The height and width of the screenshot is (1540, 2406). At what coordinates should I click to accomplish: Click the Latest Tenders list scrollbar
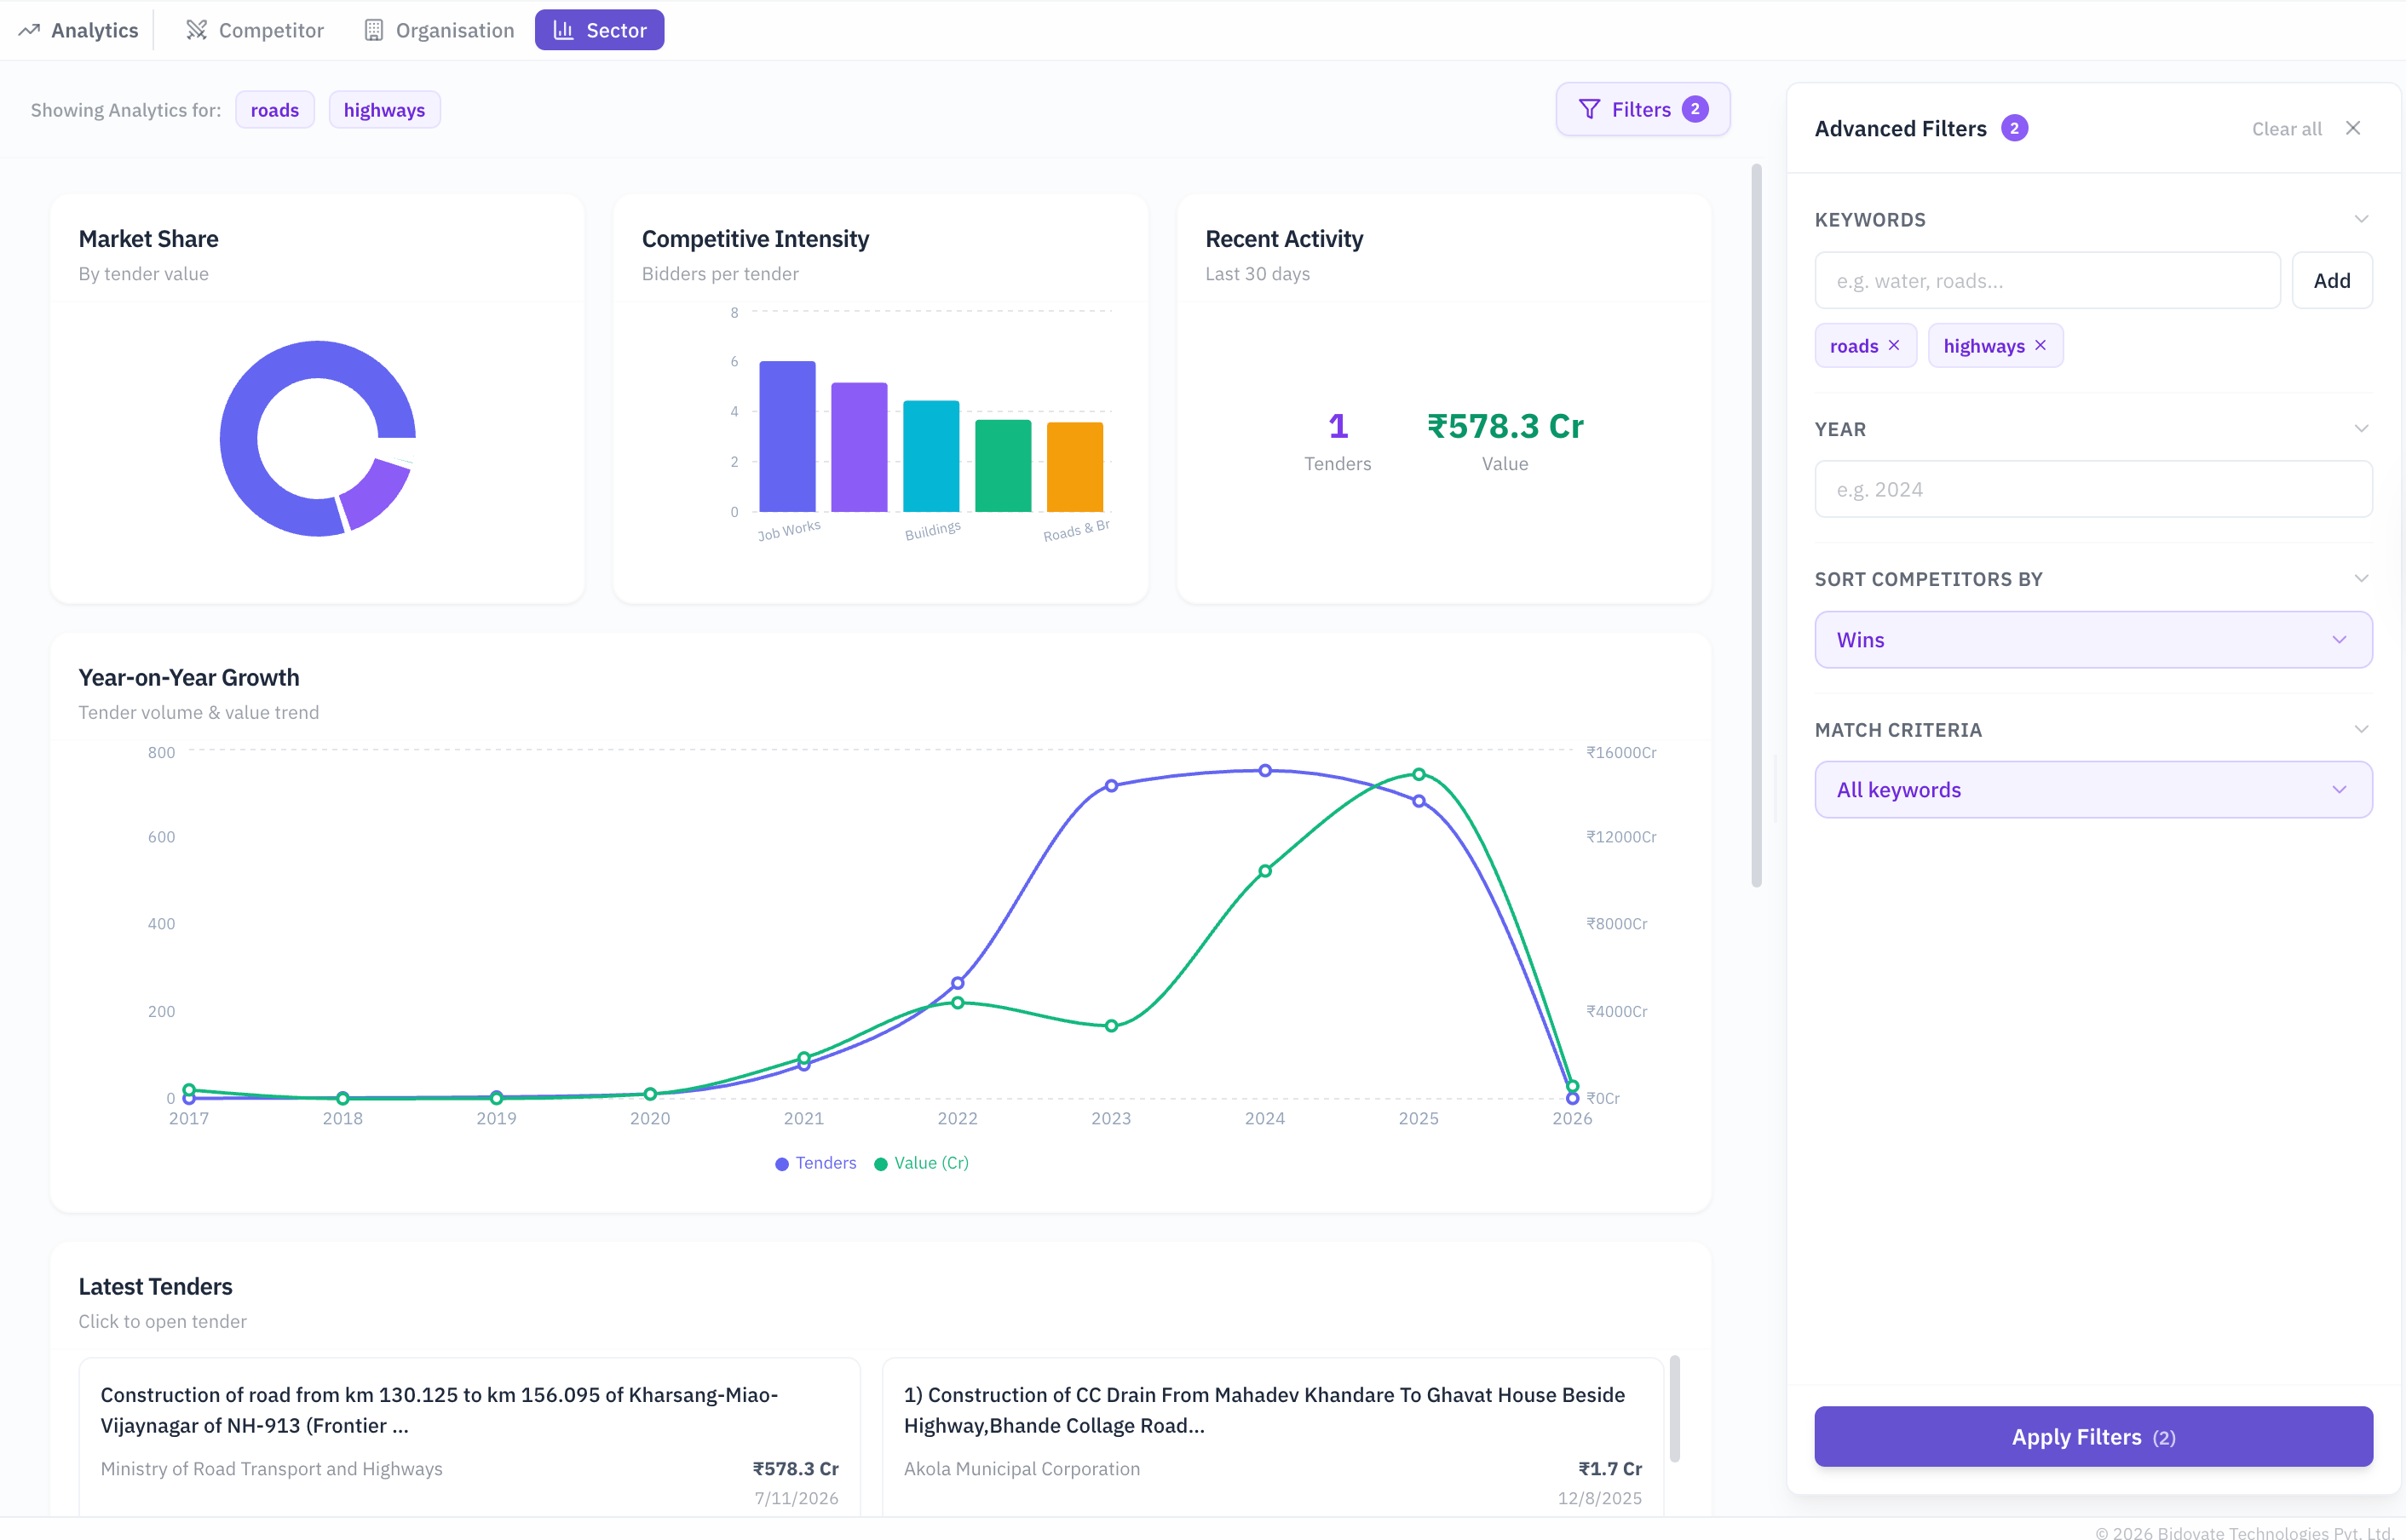point(1675,1408)
